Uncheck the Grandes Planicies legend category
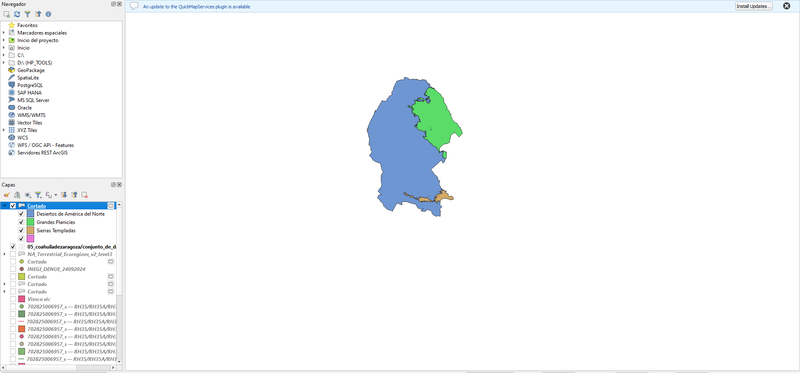 pyautogui.click(x=21, y=222)
